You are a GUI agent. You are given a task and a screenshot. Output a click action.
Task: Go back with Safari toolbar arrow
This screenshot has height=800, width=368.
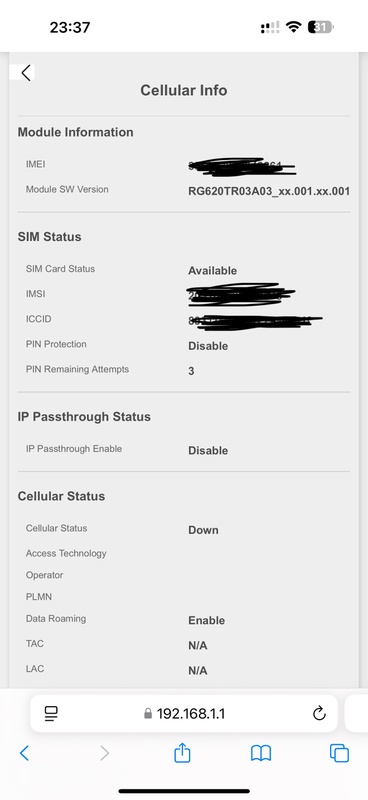(x=24, y=753)
